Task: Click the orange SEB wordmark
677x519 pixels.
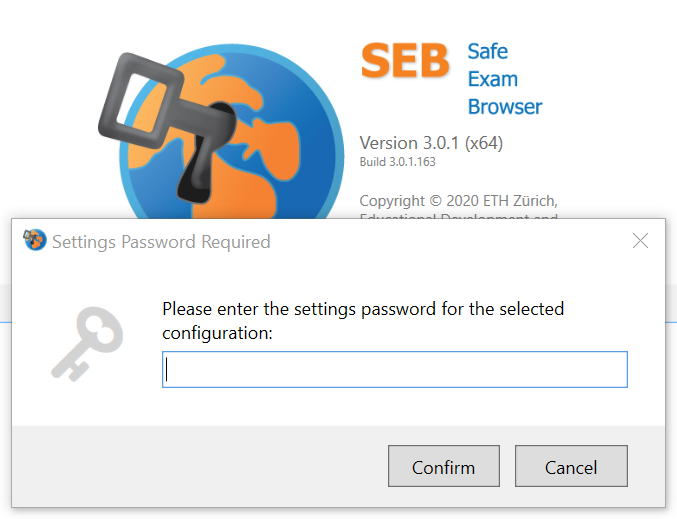Action: click(405, 60)
